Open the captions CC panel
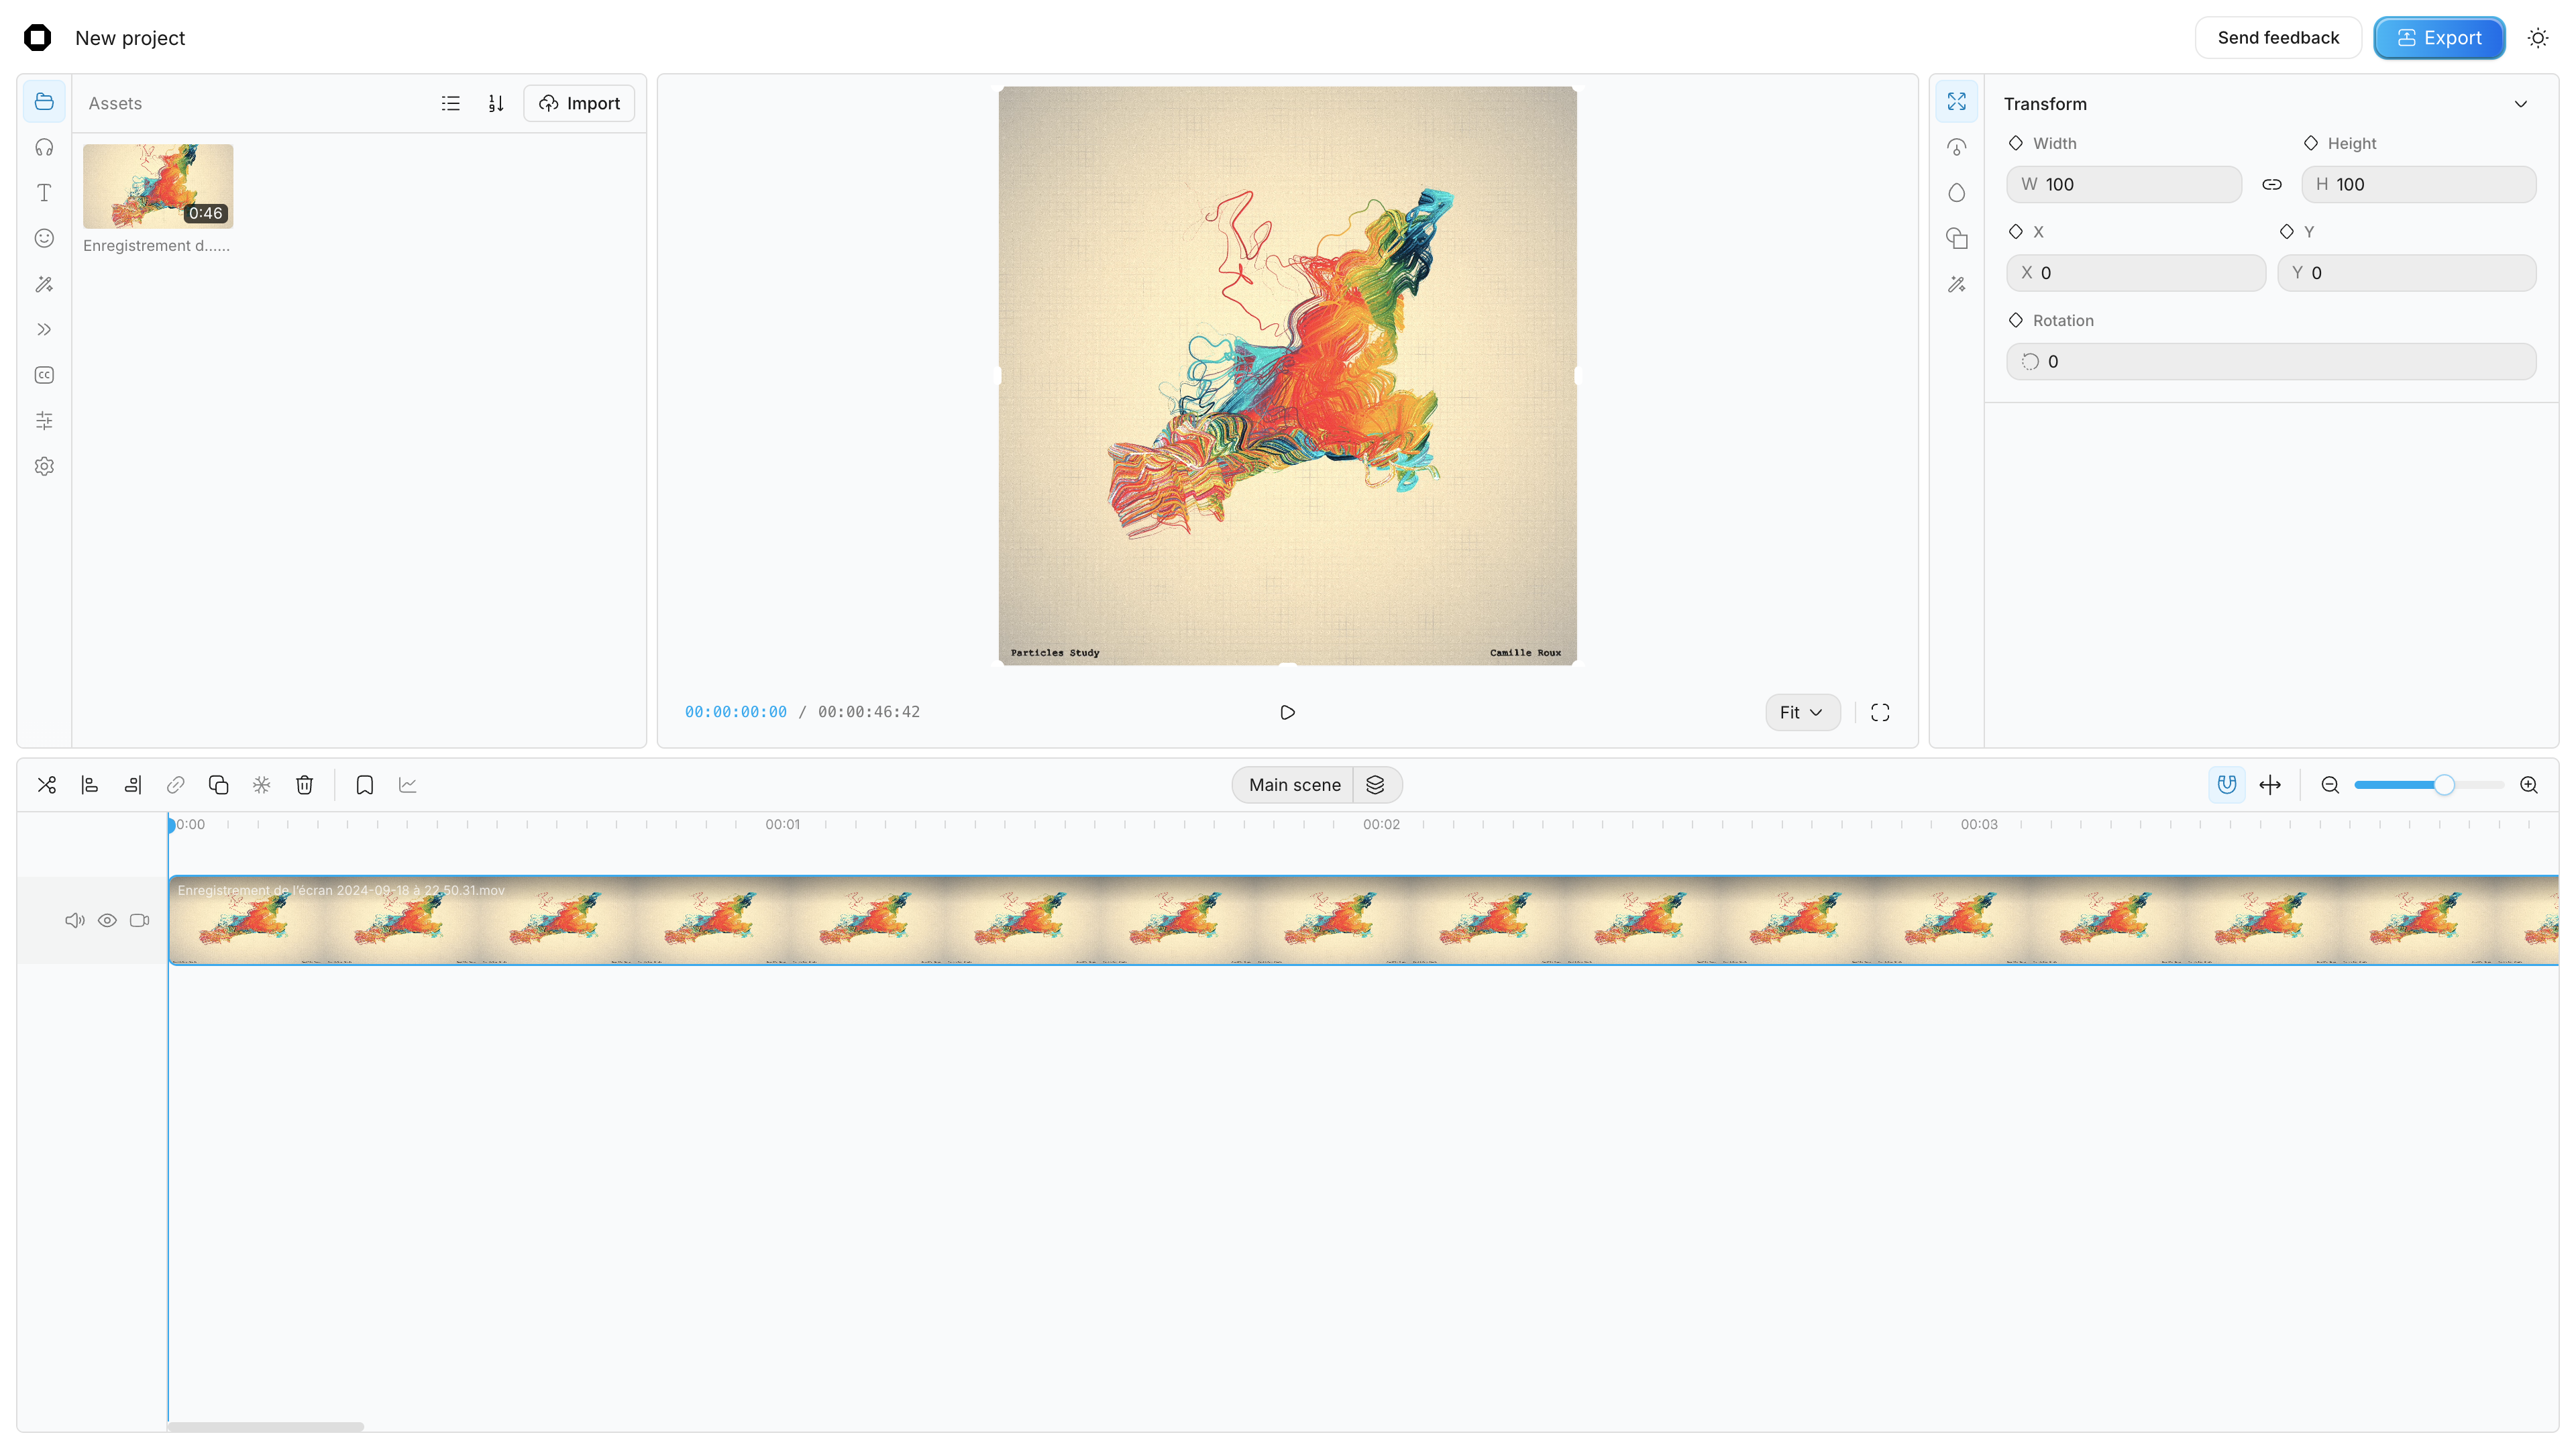 tap(44, 375)
